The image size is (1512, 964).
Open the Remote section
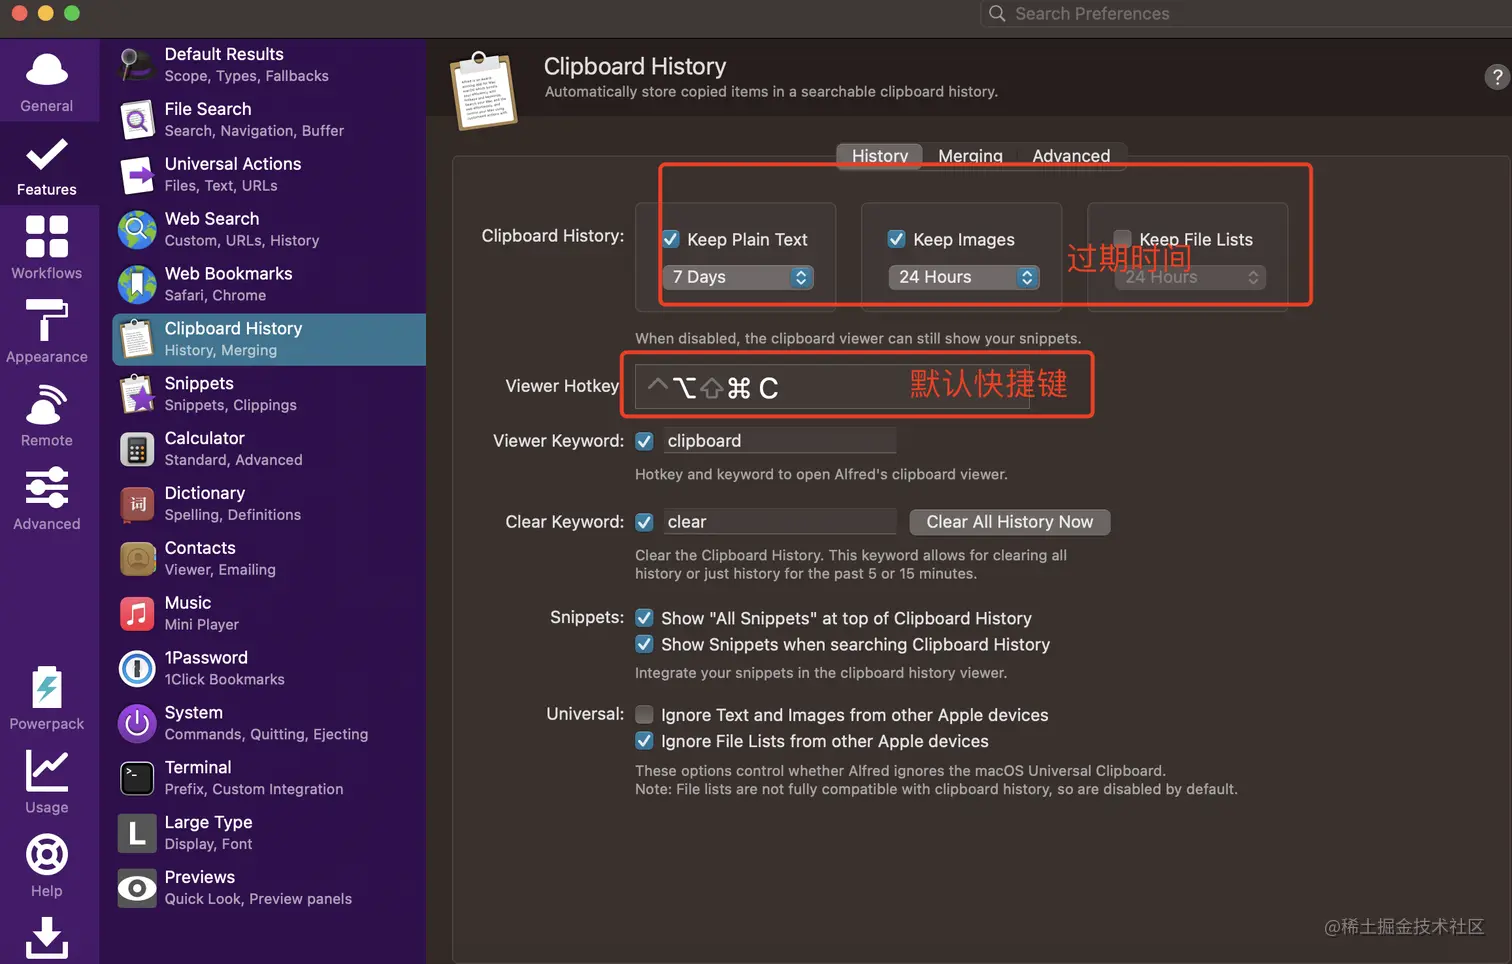[x=47, y=415]
